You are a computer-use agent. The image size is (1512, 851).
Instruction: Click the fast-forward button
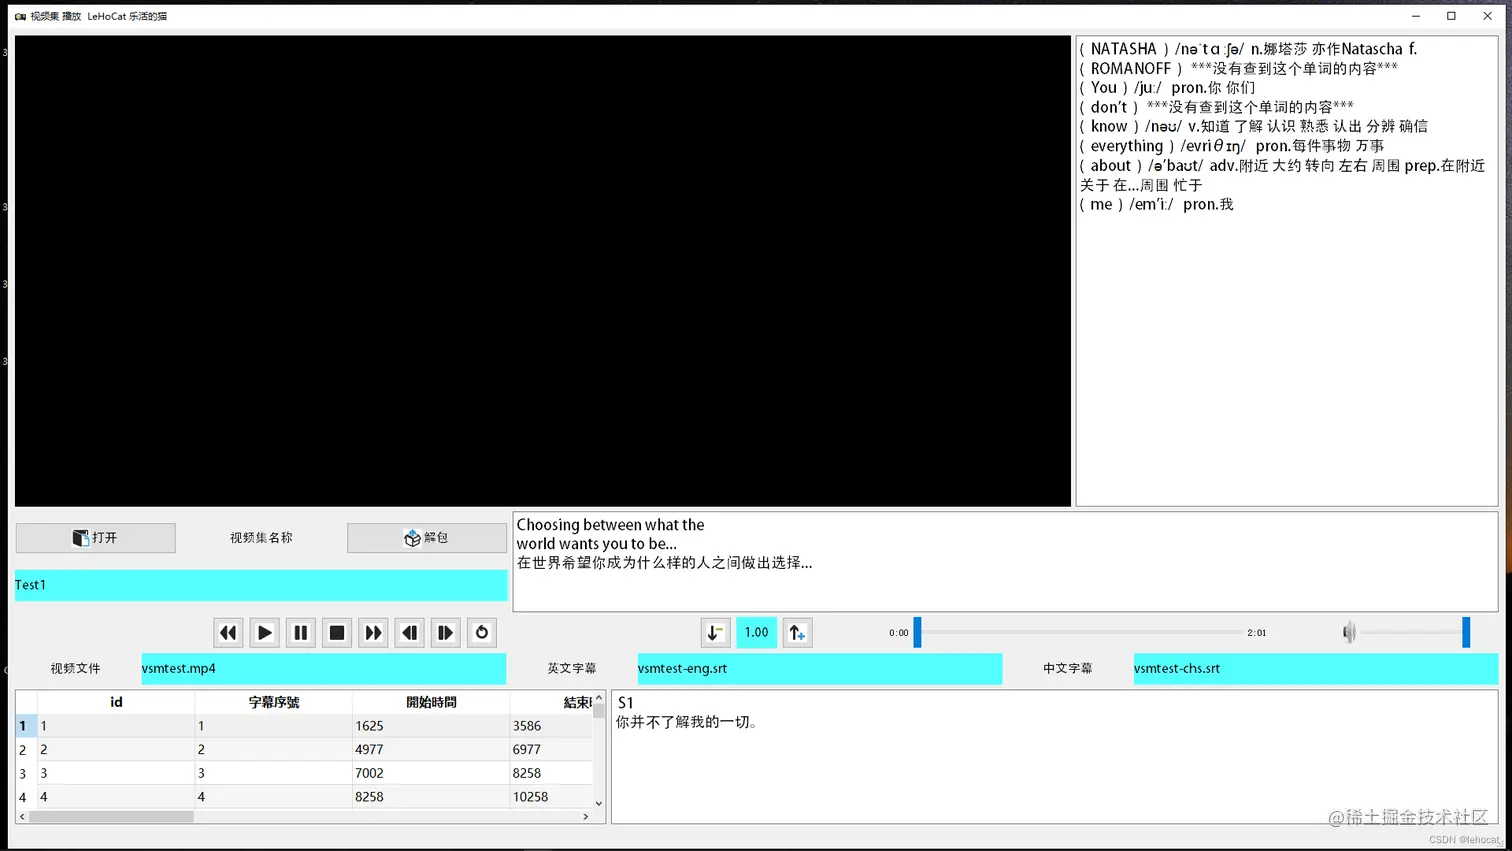[373, 633]
